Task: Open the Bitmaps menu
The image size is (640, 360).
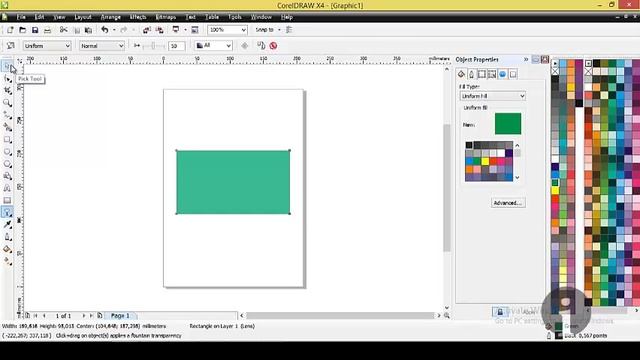Action: [x=166, y=17]
